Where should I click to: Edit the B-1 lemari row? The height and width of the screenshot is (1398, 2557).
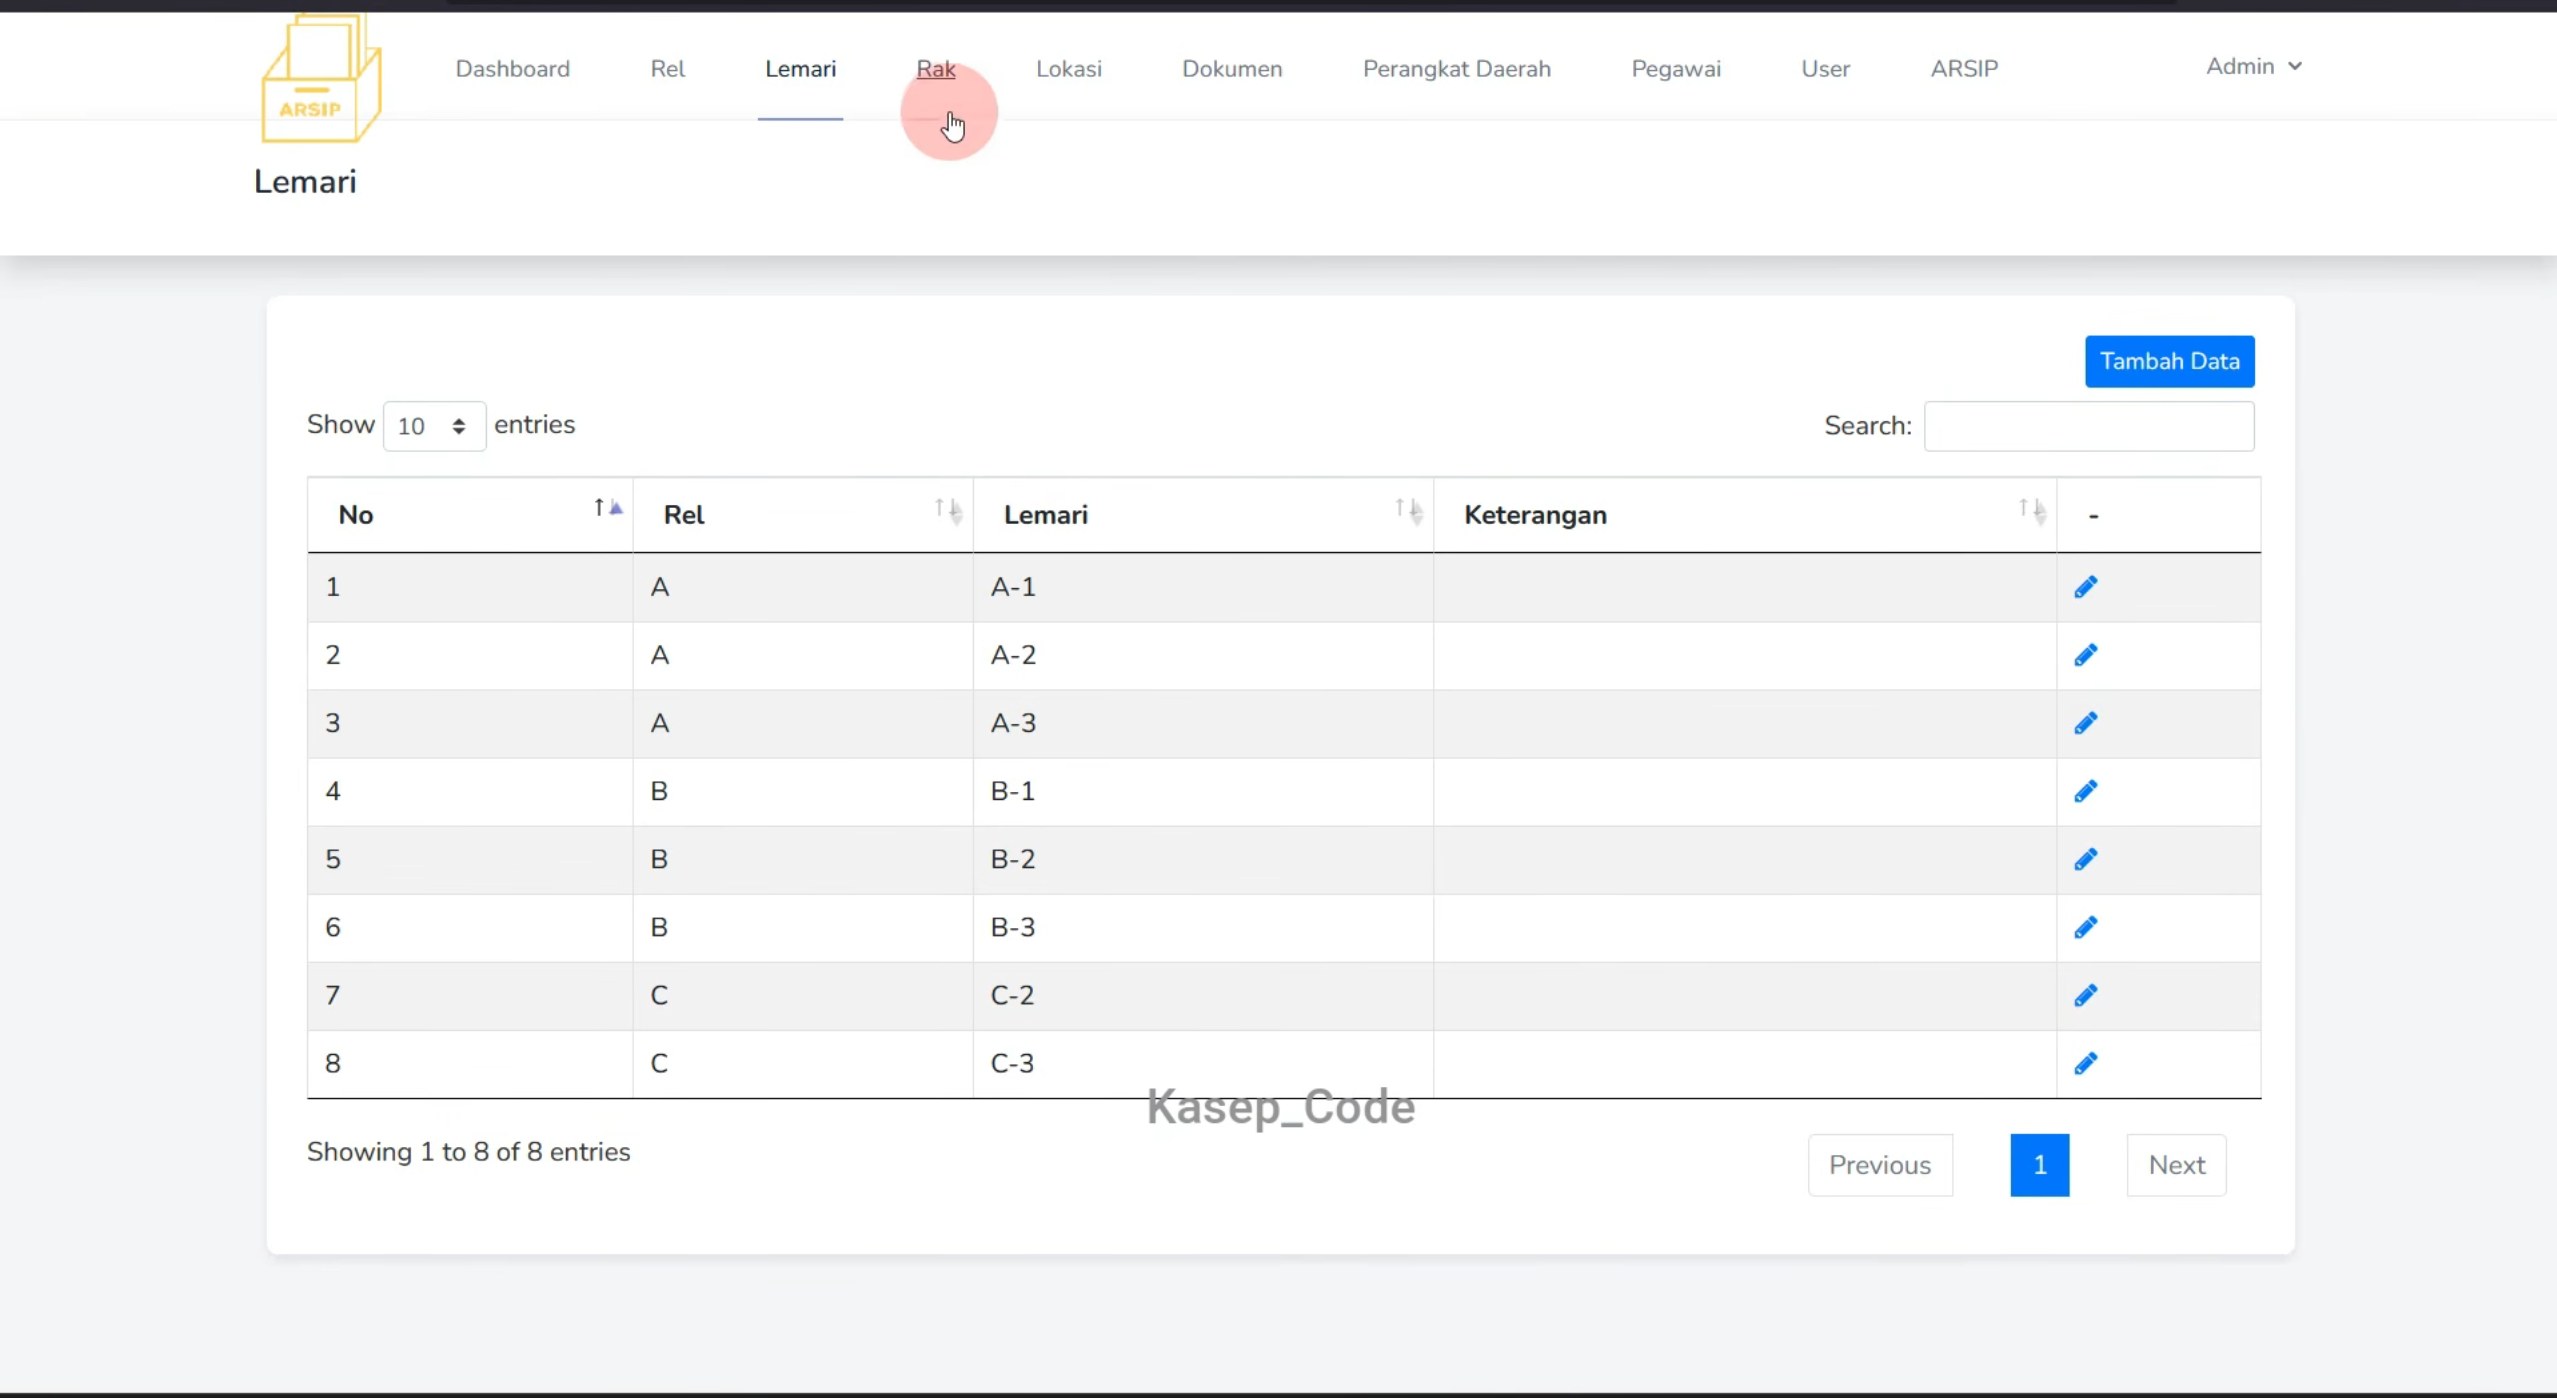[x=2085, y=791]
